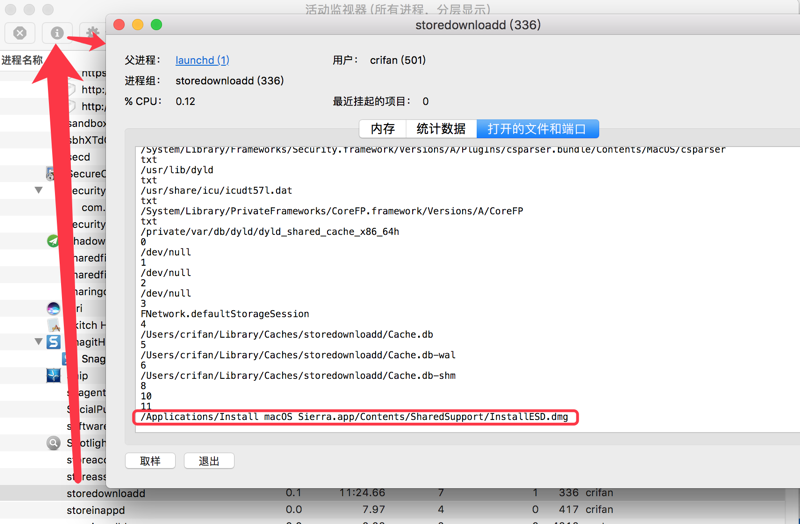Click the 退出 button
The width and height of the screenshot is (800, 524).
coord(209,461)
